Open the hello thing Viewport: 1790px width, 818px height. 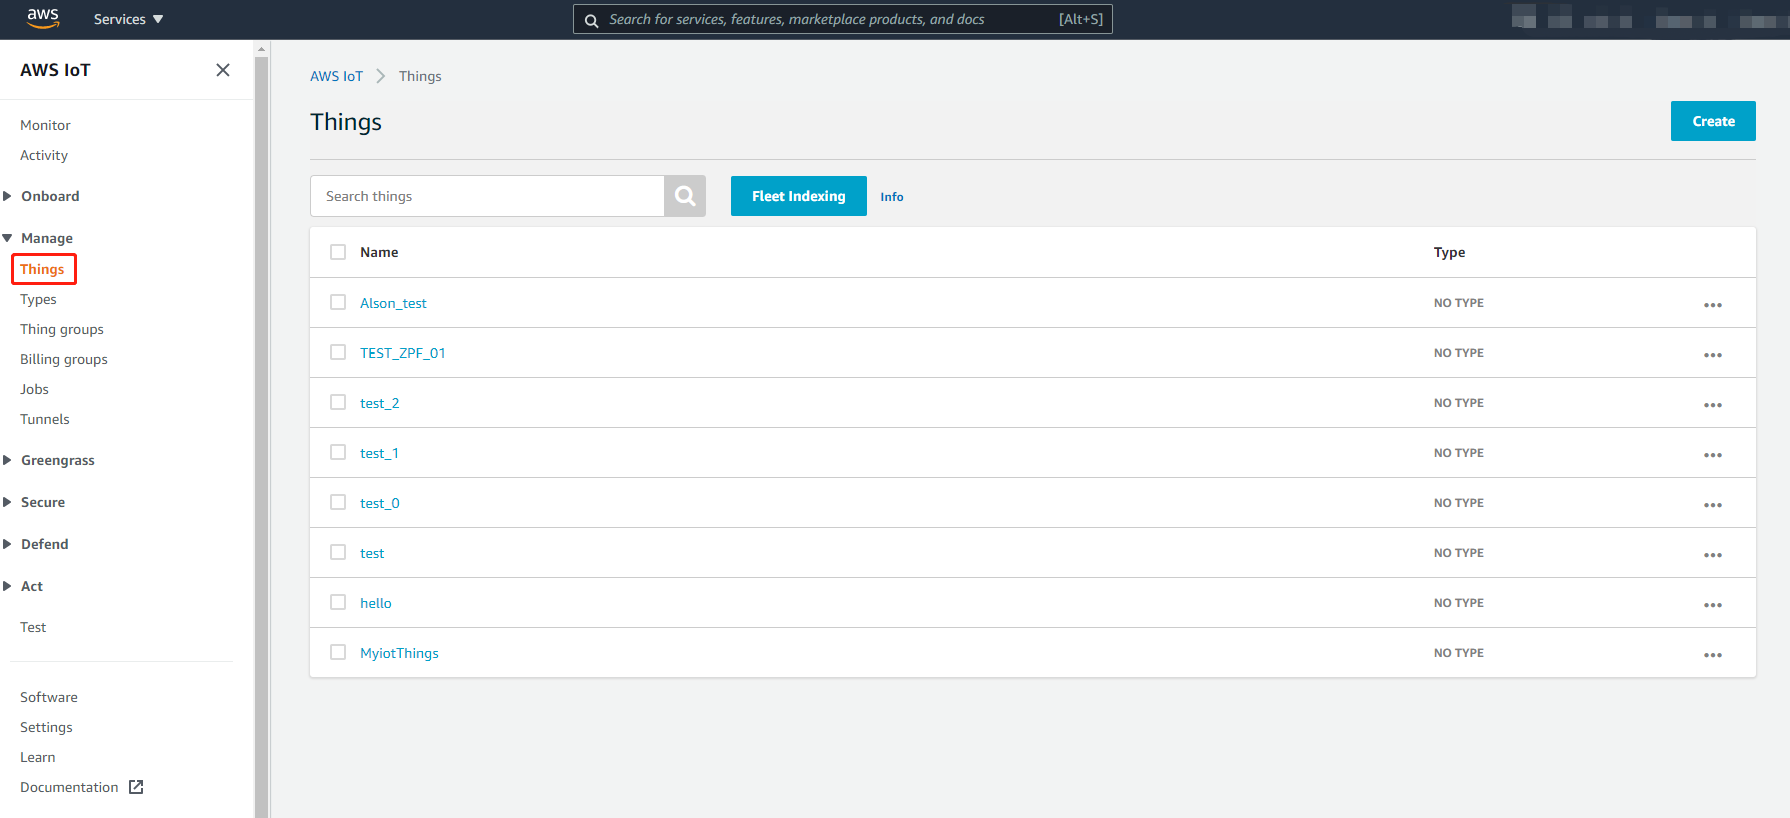tap(376, 603)
